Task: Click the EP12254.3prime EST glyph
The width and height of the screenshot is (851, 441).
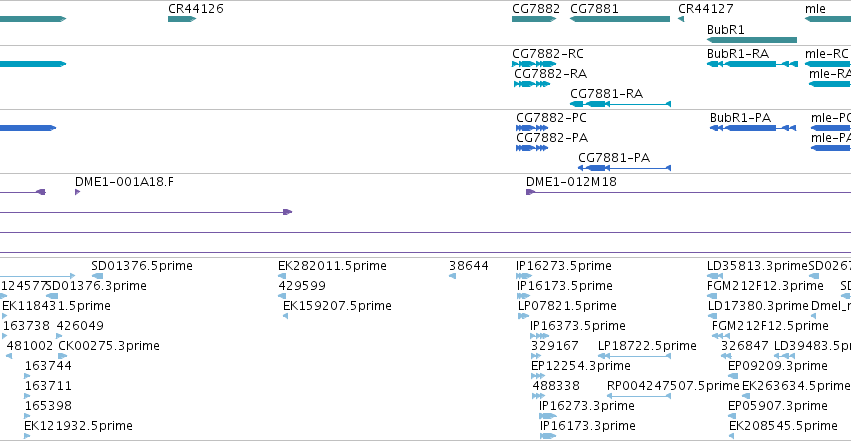Action: (538, 376)
